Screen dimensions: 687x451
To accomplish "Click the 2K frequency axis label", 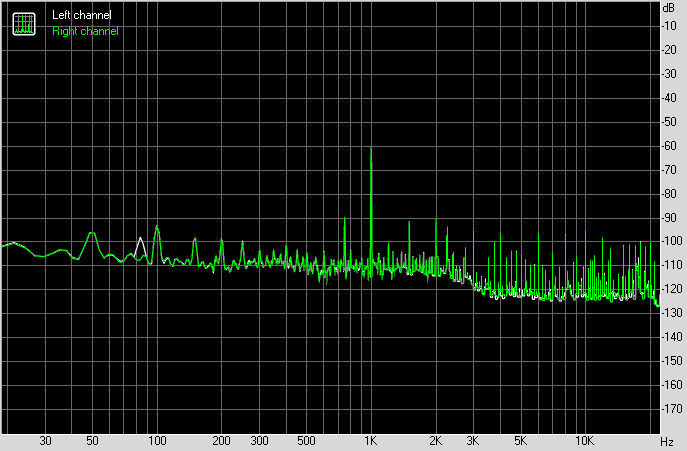I will 436,441.
